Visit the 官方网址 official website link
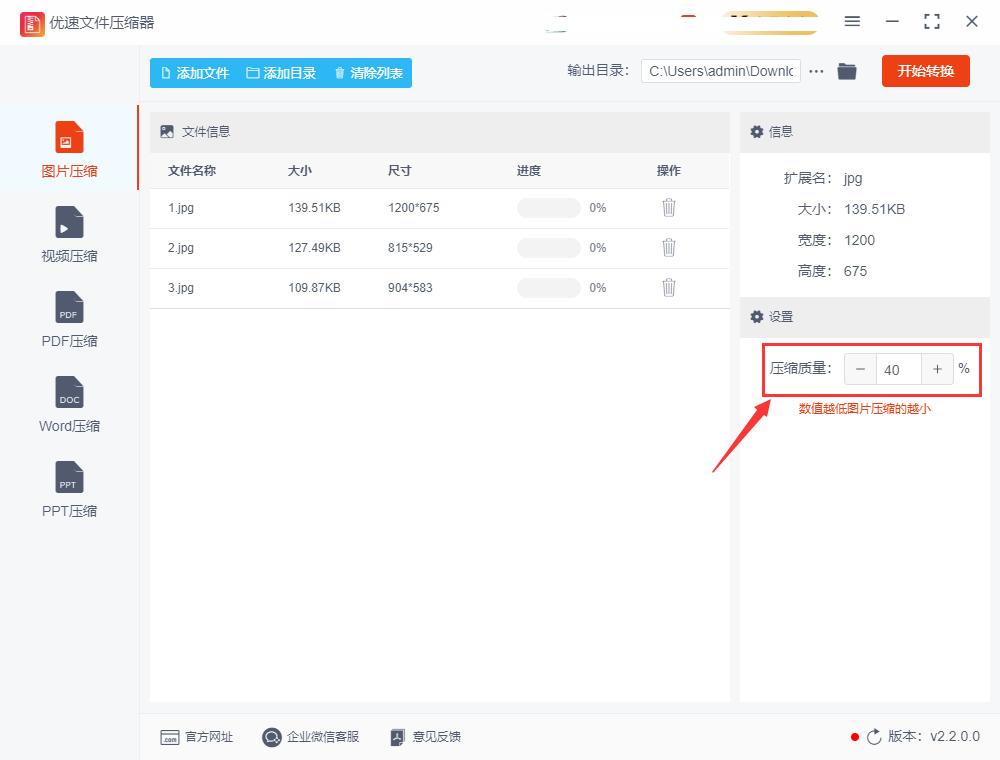Viewport: 1000px width, 760px height. click(197, 737)
